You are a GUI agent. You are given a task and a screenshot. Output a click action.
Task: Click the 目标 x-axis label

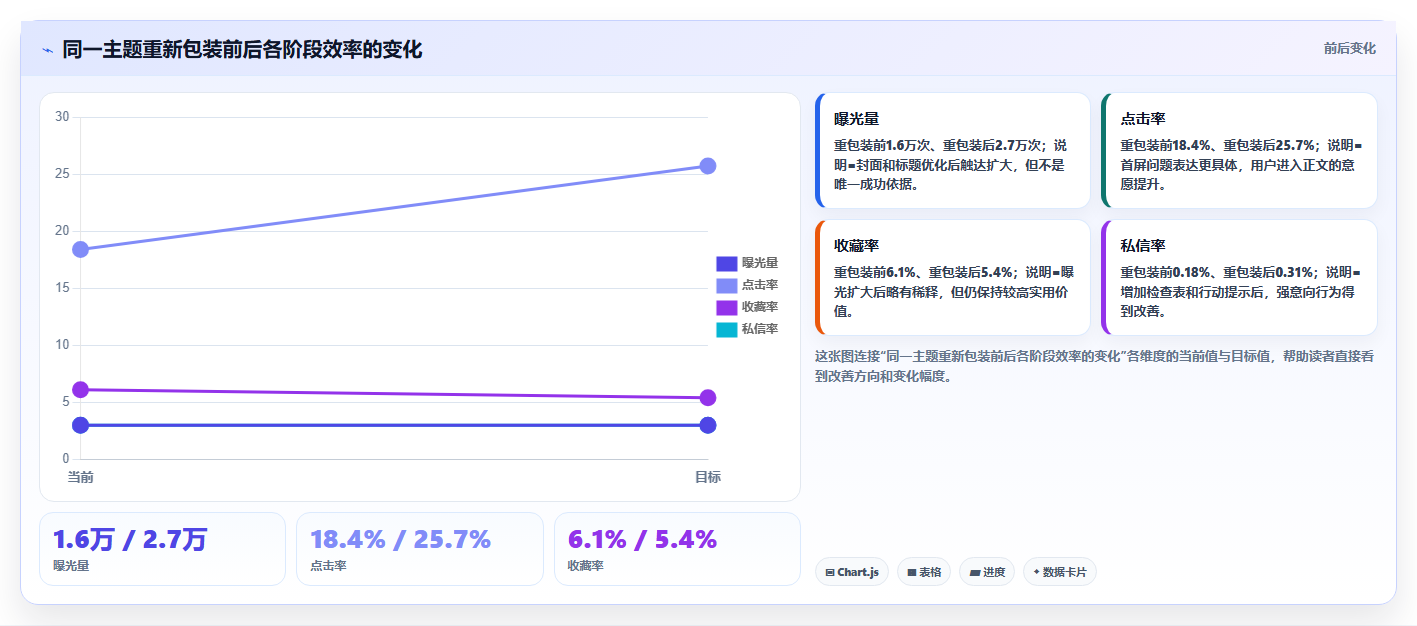(708, 477)
